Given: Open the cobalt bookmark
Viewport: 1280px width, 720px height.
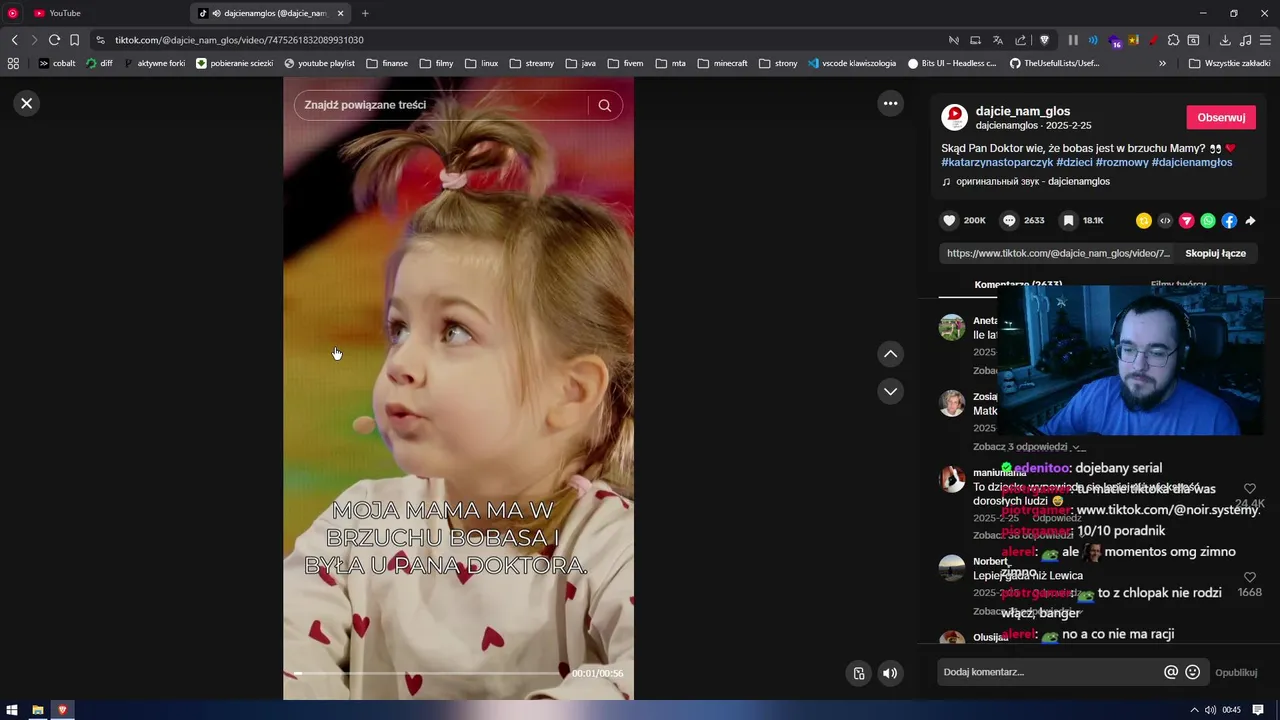Looking at the screenshot, I should click(56, 63).
